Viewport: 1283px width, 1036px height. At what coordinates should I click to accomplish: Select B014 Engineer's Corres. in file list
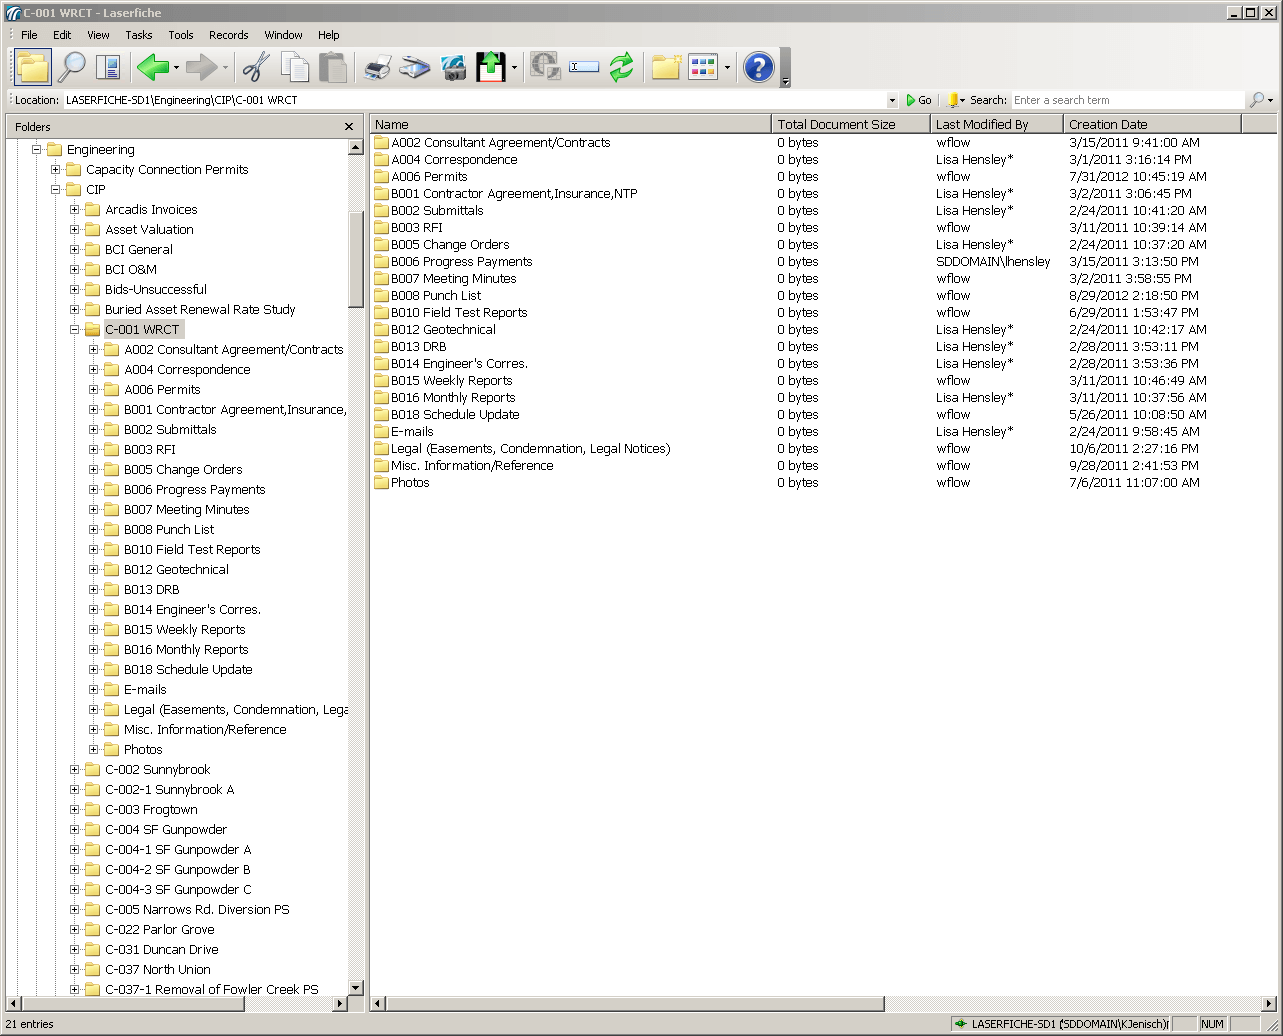[x=459, y=363]
